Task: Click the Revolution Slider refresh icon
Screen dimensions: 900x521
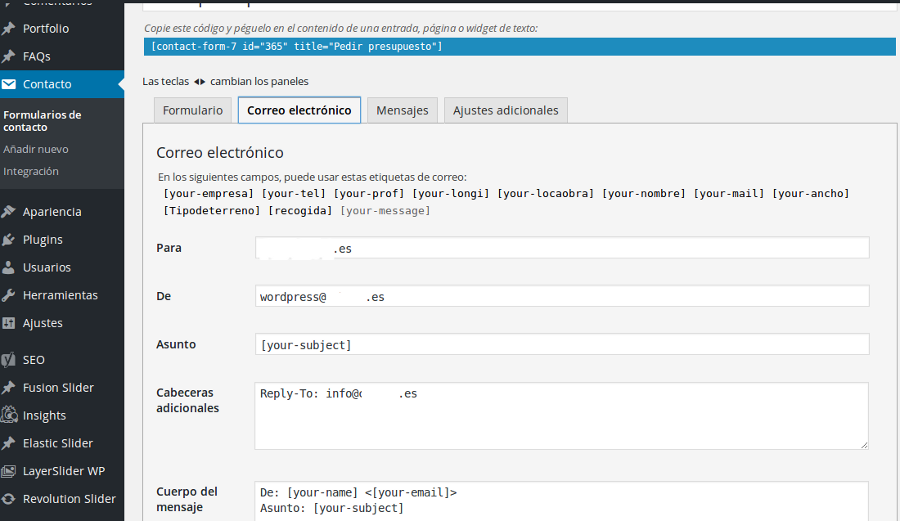Action: [x=9, y=499]
